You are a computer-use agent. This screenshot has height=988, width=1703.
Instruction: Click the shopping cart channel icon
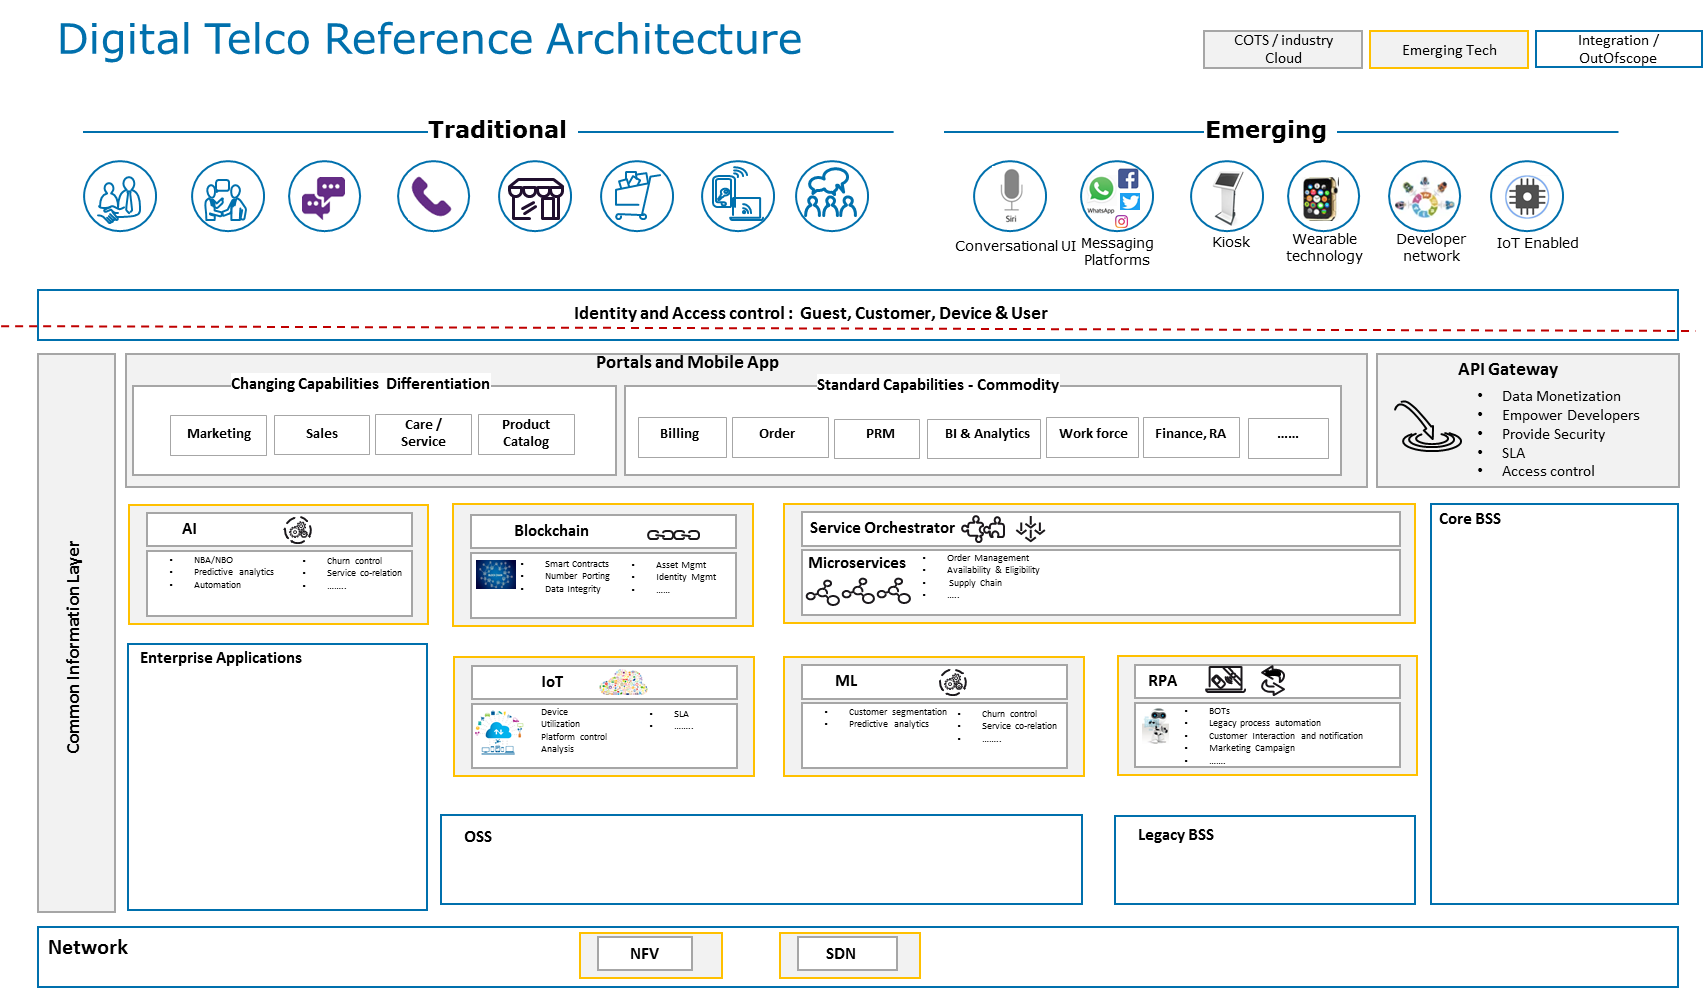tap(637, 197)
